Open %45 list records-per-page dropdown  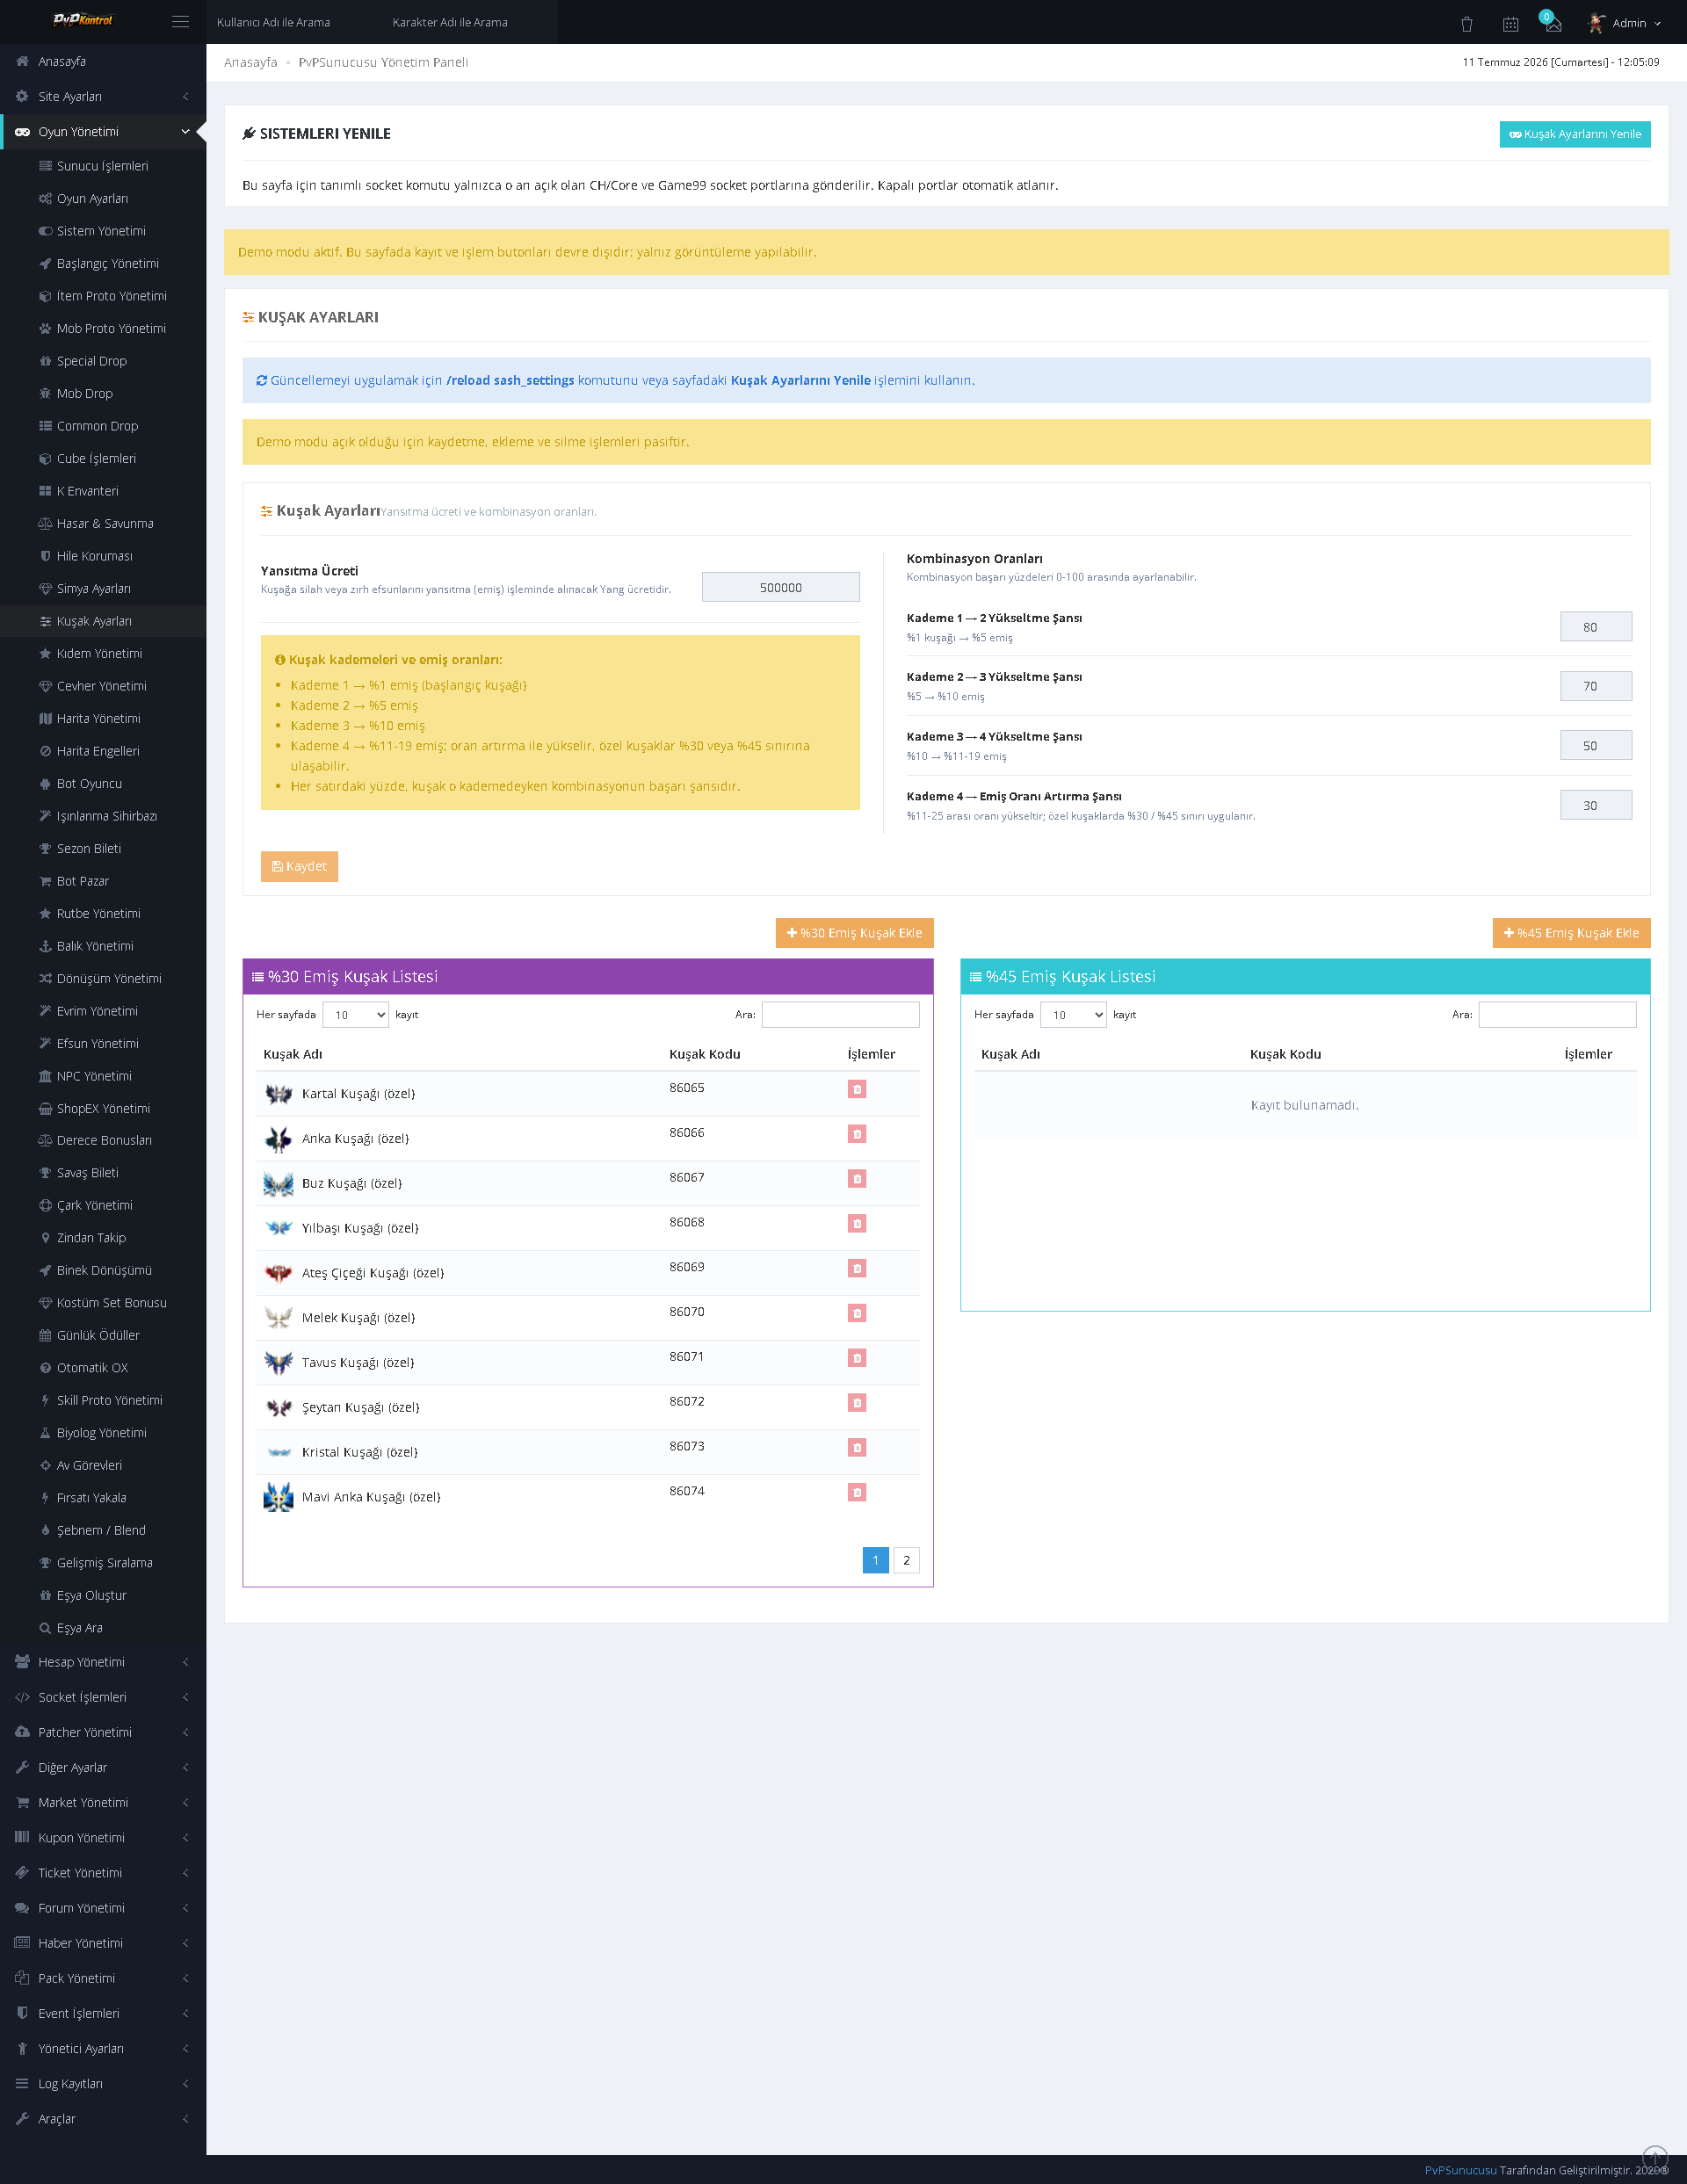click(1073, 1015)
